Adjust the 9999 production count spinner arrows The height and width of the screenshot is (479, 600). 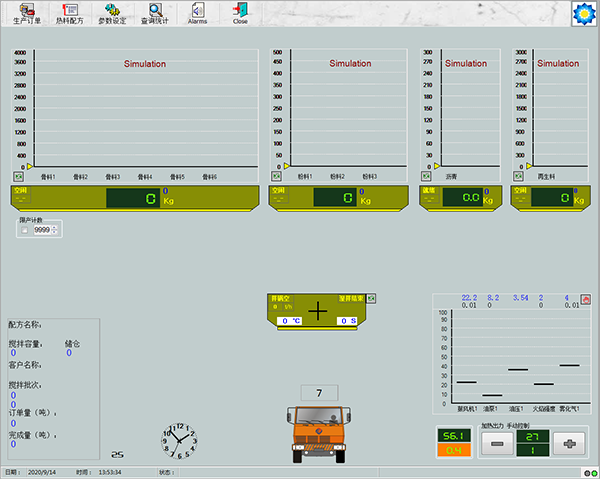click(x=55, y=230)
